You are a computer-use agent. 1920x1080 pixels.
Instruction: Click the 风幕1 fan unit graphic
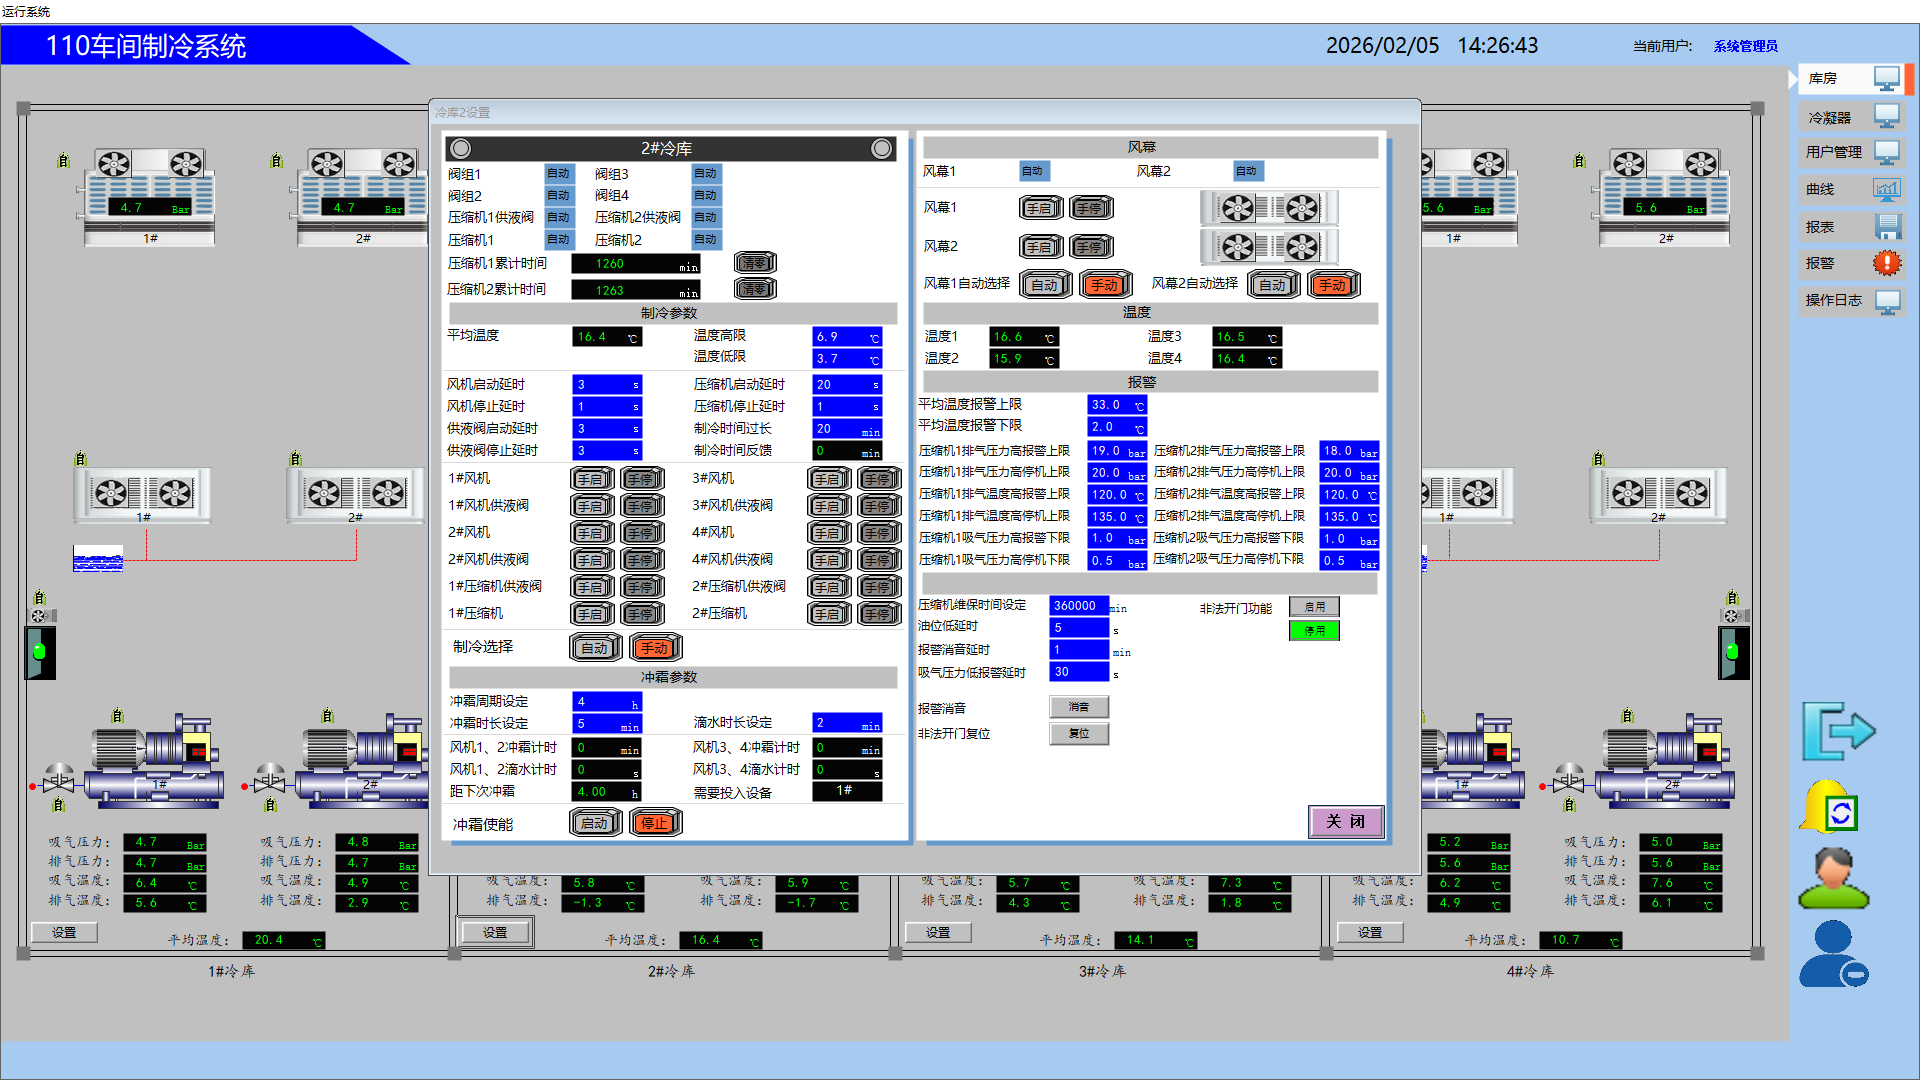coord(1268,208)
